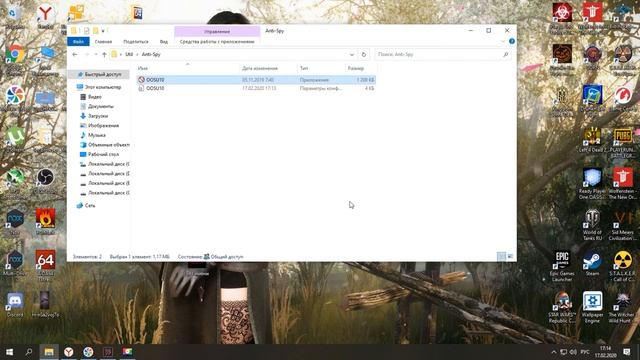The width and height of the screenshot is (640, 360).
Task: Open the S.T.A.L.K.E.R. Call of Pripyat shortcut
Action: click(622, 266)
